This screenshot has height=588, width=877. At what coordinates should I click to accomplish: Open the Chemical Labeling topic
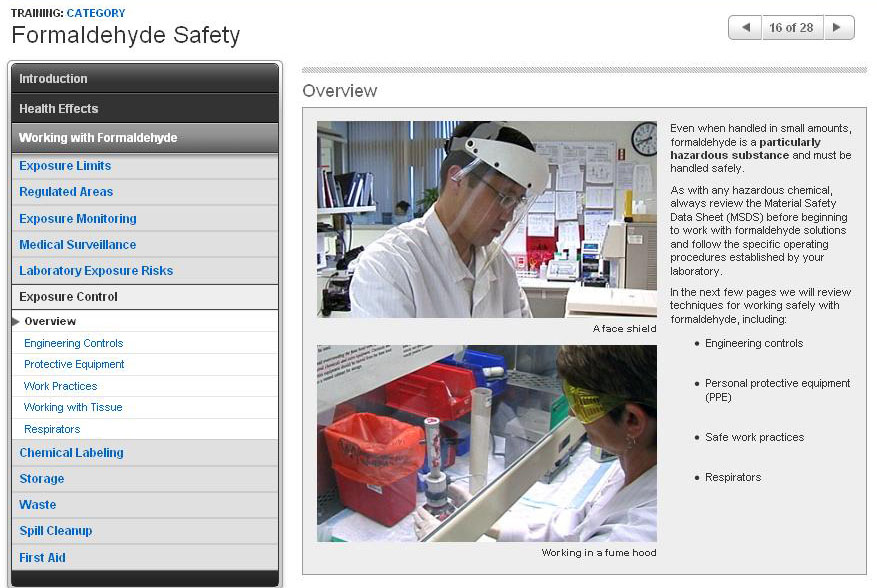point(71,453)
